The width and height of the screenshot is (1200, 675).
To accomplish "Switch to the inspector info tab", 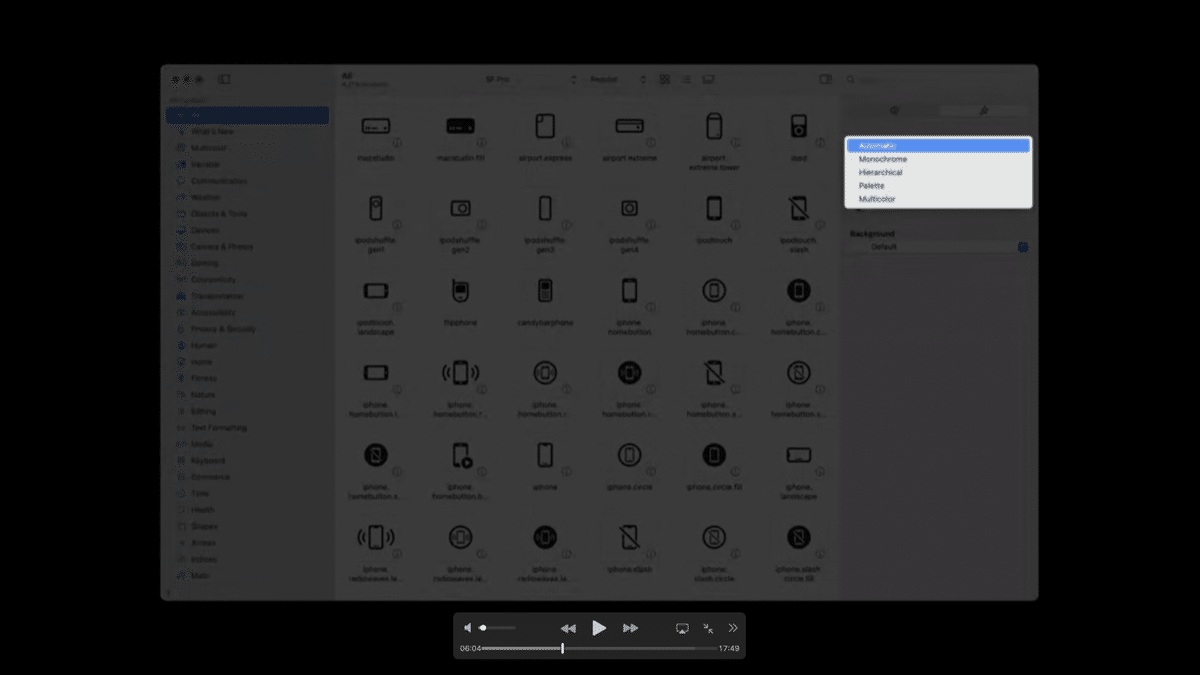I will 895,110.
